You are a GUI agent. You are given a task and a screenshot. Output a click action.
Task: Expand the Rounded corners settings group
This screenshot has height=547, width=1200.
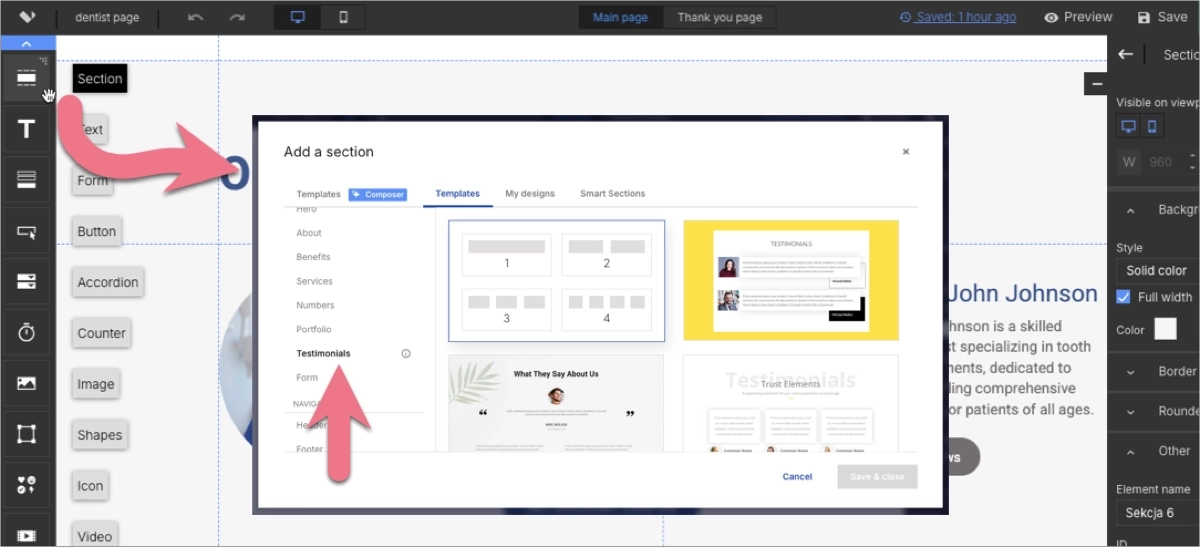(1131, 411)
